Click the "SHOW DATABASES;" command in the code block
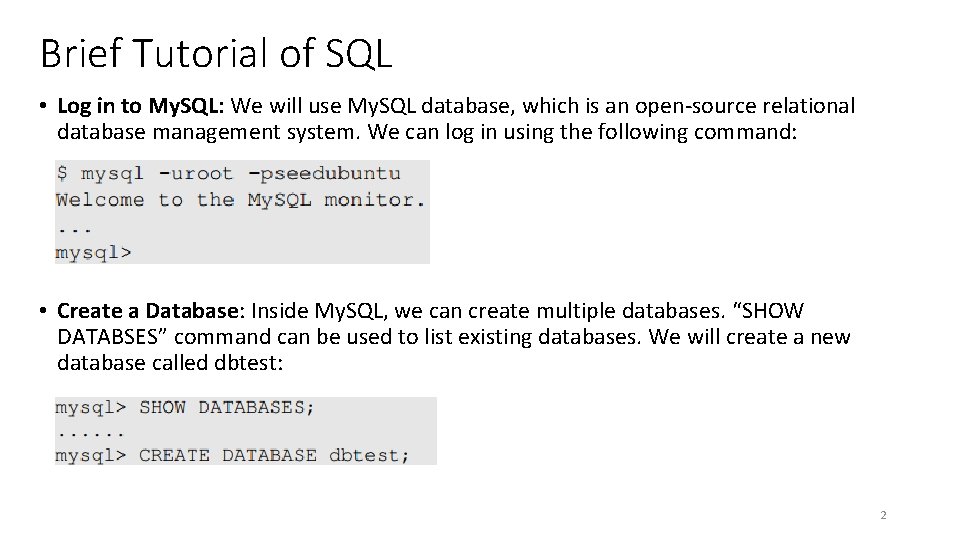 click(227, 407)
